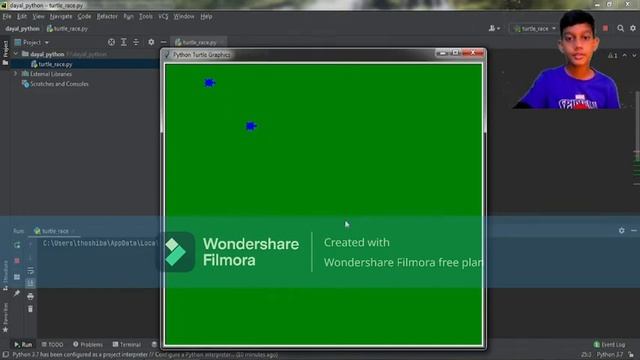Open the Tools menu
This screenshot has height=360, width=640.
tap(146, 17)
